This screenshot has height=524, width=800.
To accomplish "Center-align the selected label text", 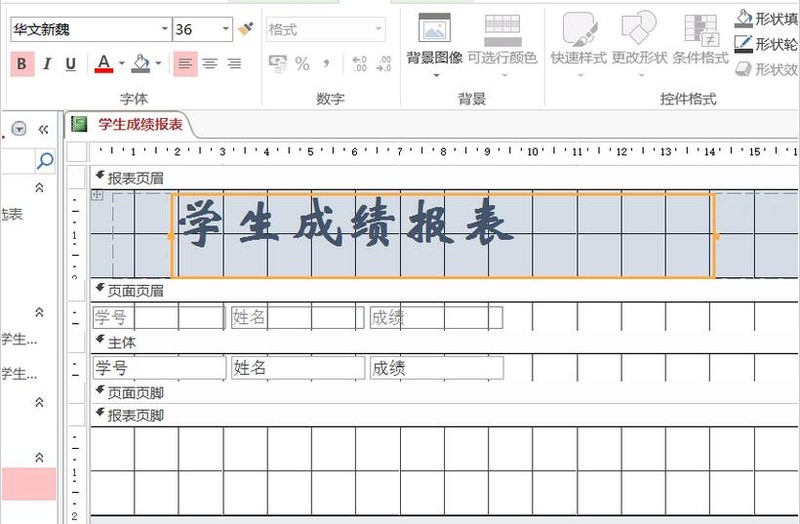I will point(210,64).
